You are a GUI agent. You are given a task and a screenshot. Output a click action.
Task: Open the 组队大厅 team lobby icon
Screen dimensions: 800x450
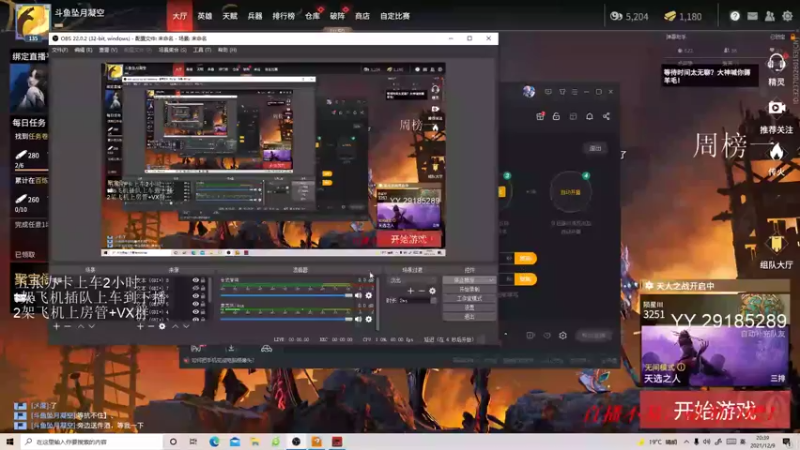pyautogui.click(x=776, y=245)
